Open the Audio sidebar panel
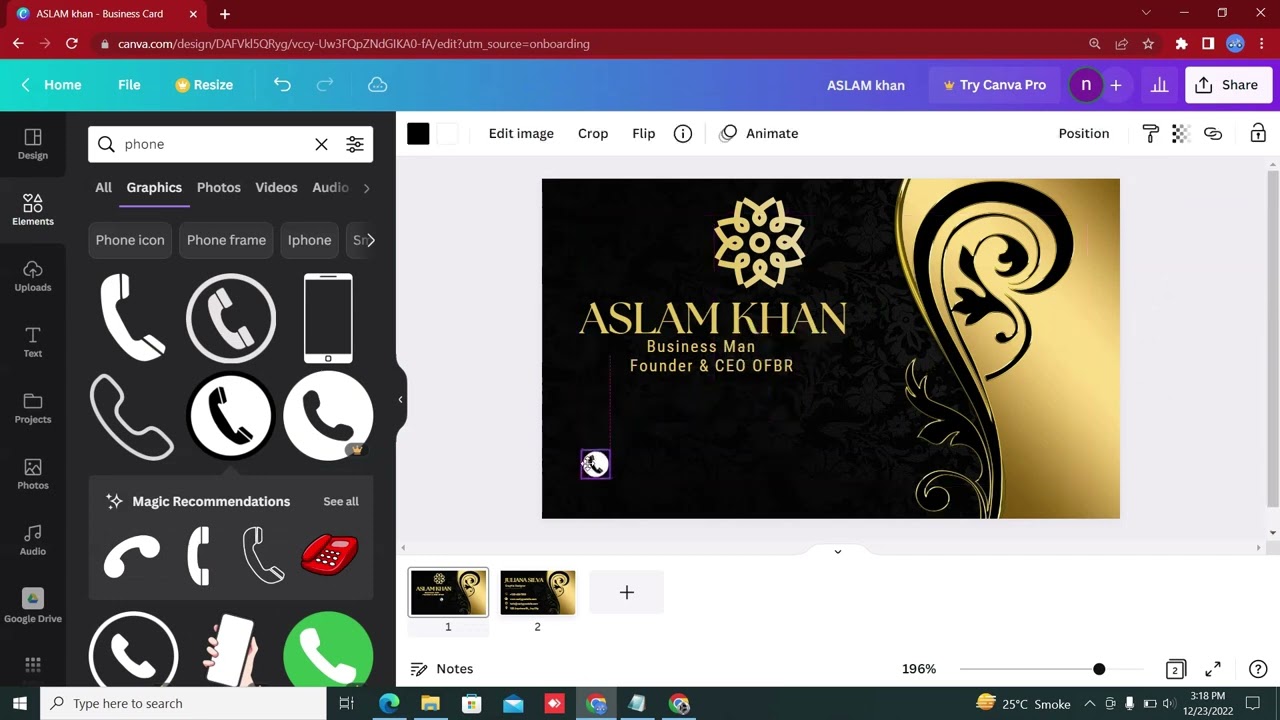 (32, 540)
